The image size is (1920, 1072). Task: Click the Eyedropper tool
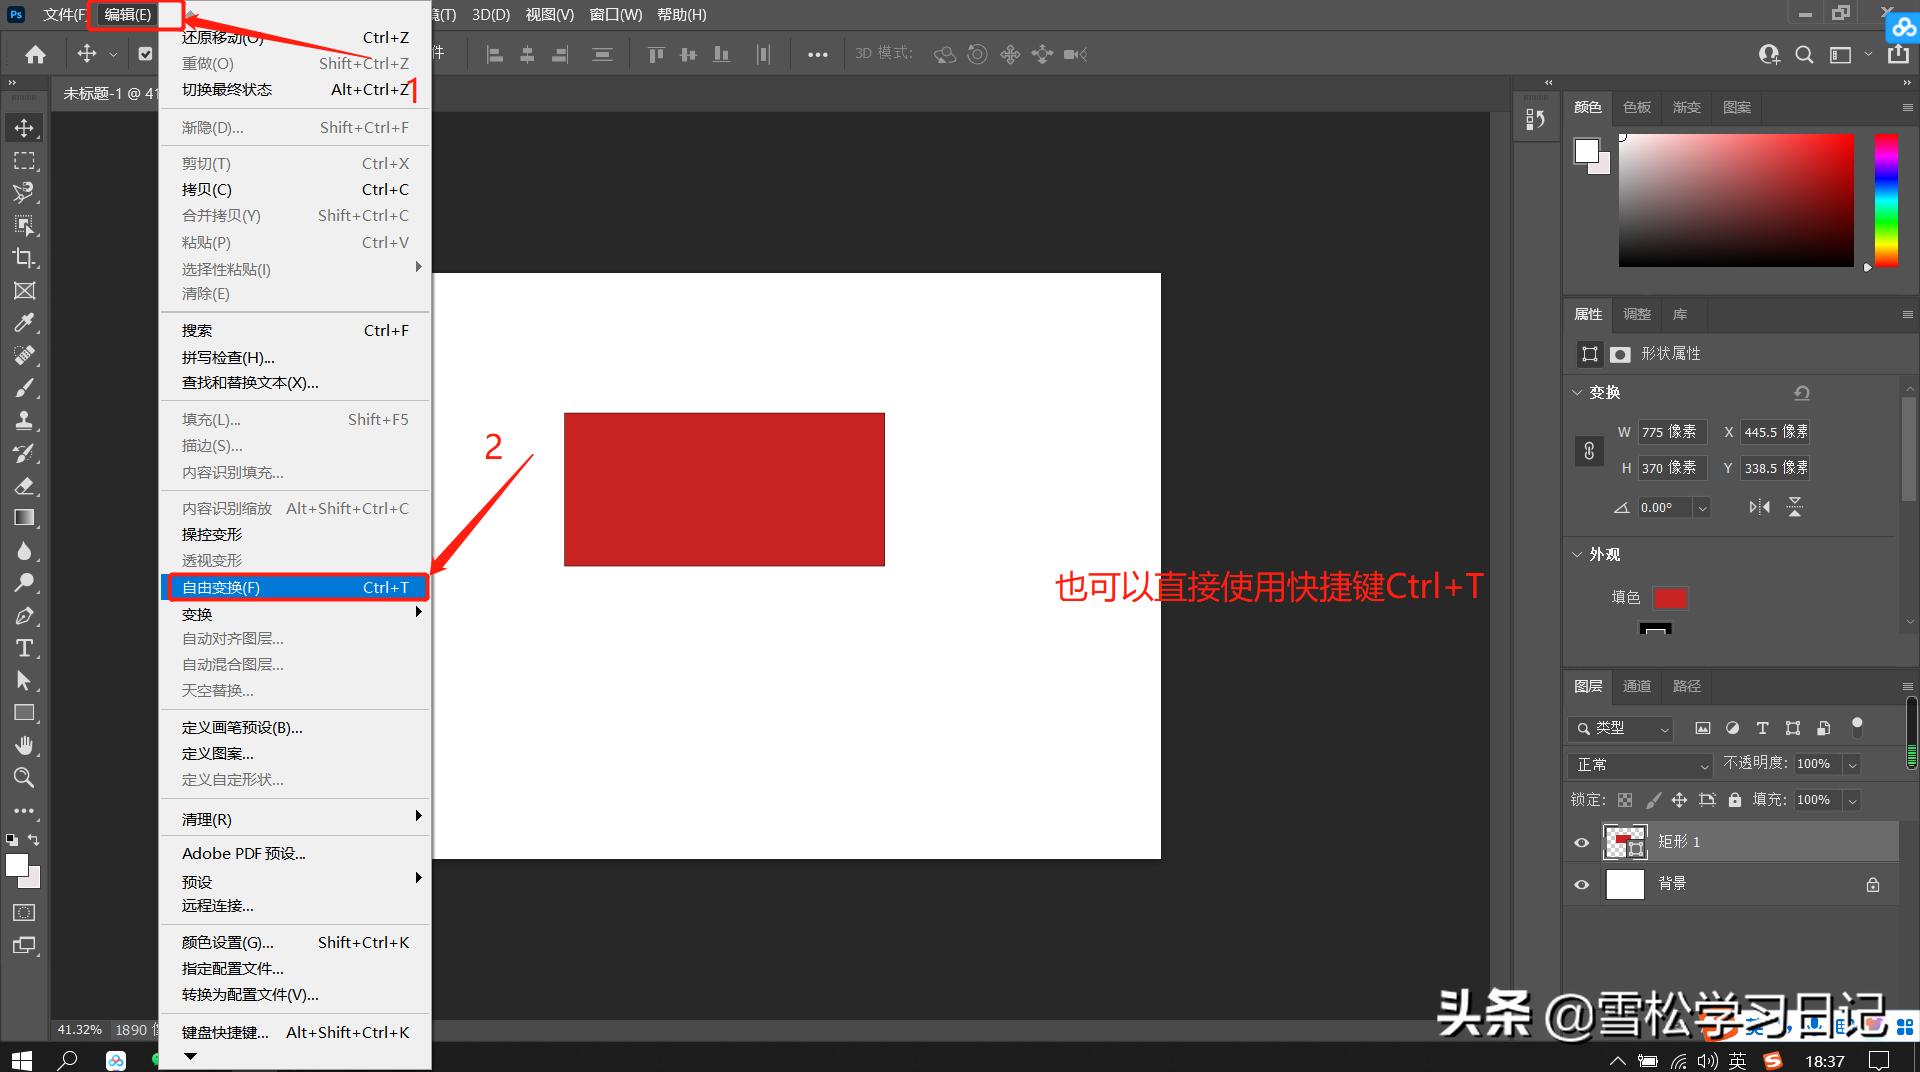[x=24, y=323]
